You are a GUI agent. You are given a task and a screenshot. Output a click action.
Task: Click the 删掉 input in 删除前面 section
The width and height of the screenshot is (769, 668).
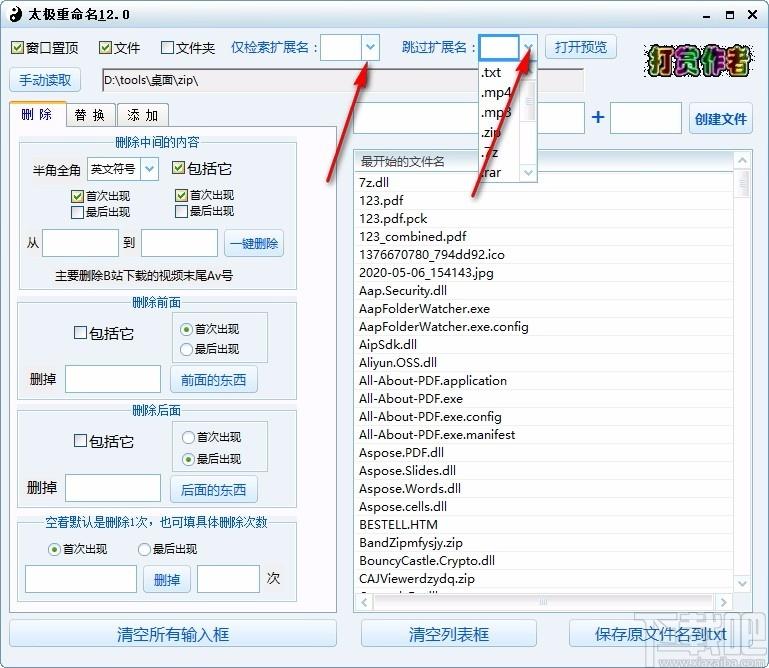tap(113, 379)
